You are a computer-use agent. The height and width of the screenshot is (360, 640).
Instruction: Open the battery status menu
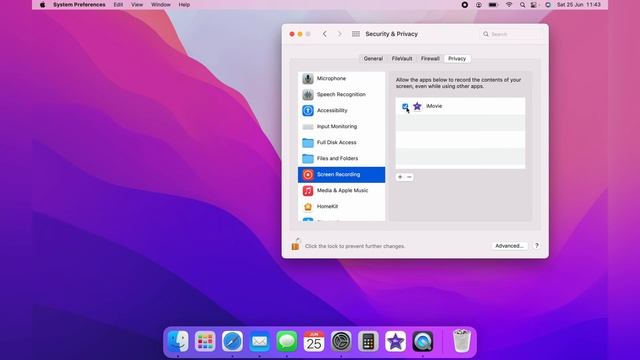coord(493,5)
